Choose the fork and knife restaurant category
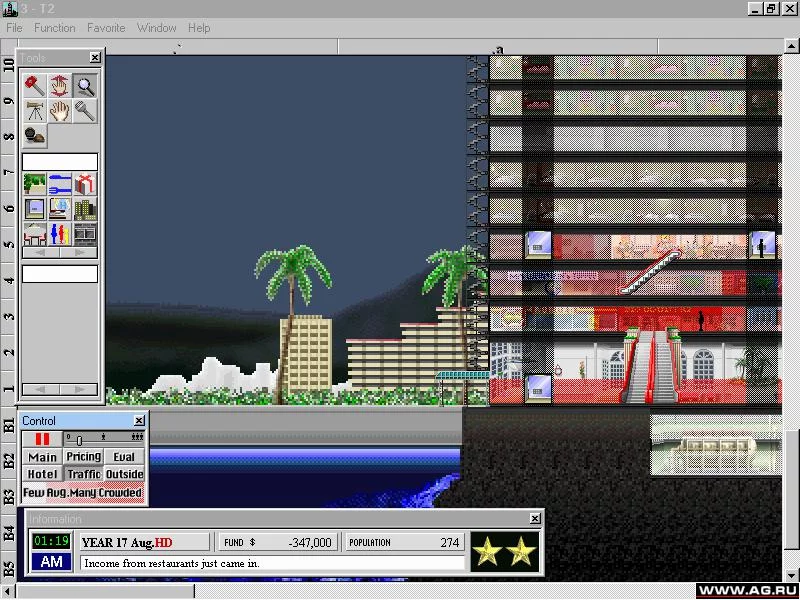Screen dimensions: 800x600 (60, 184)
